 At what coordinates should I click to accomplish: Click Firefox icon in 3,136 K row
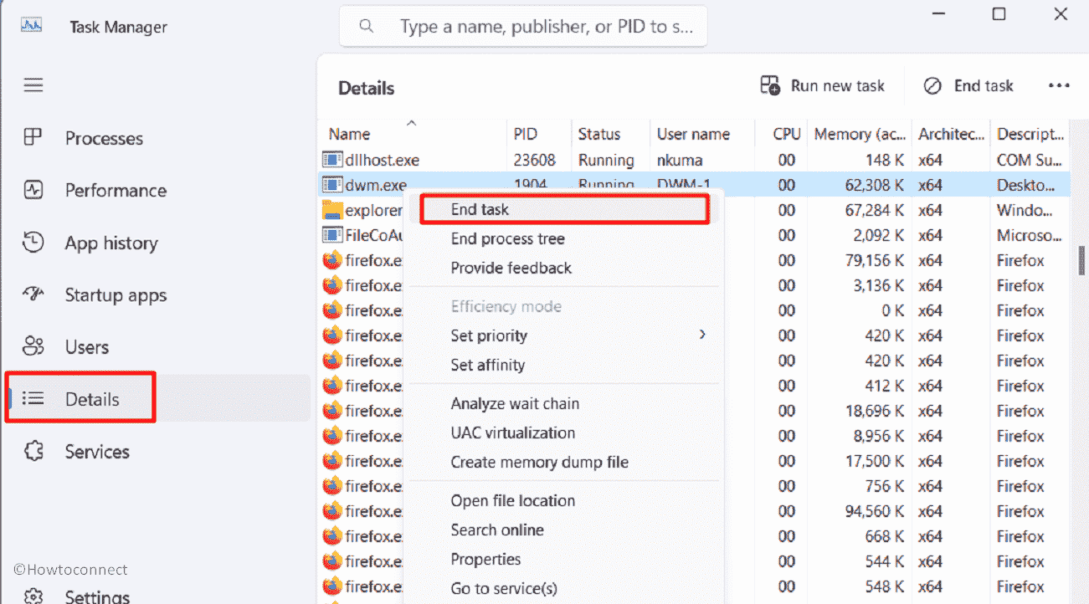point(332,285)
